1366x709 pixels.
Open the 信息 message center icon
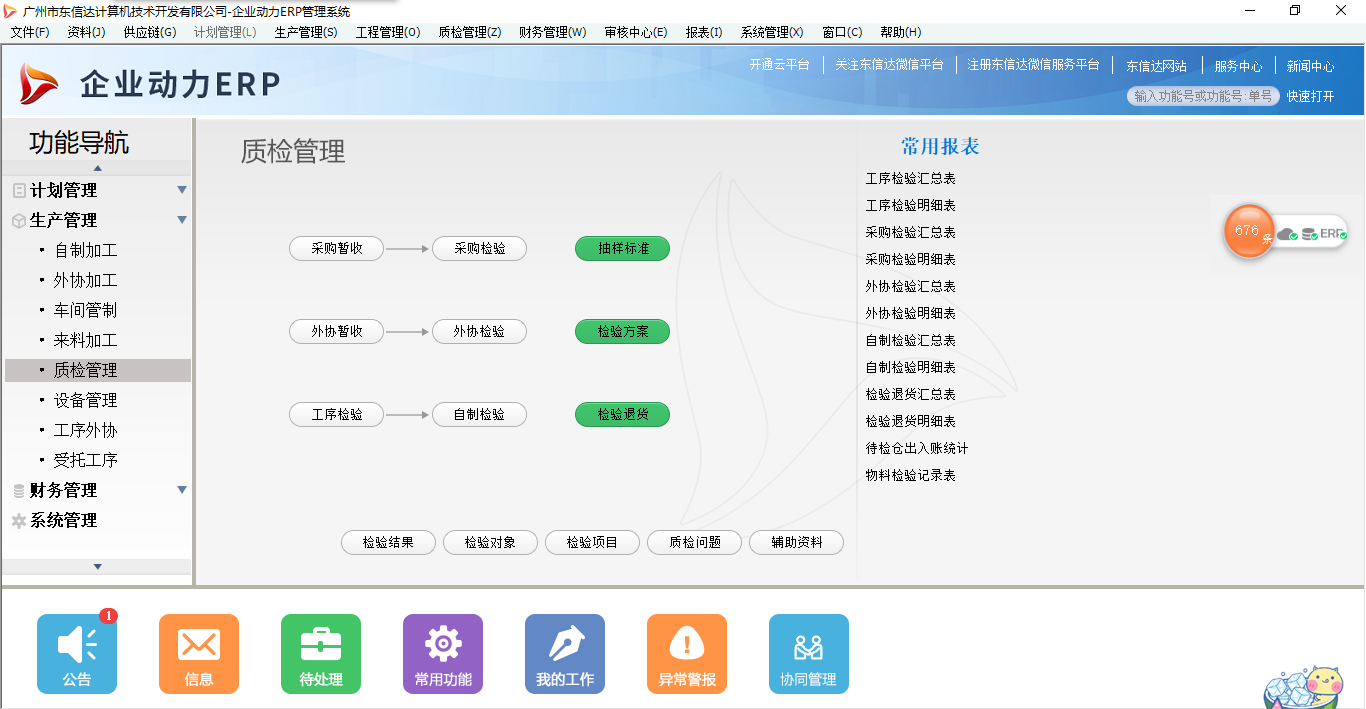pyautogui.click(x=199, y=654)
